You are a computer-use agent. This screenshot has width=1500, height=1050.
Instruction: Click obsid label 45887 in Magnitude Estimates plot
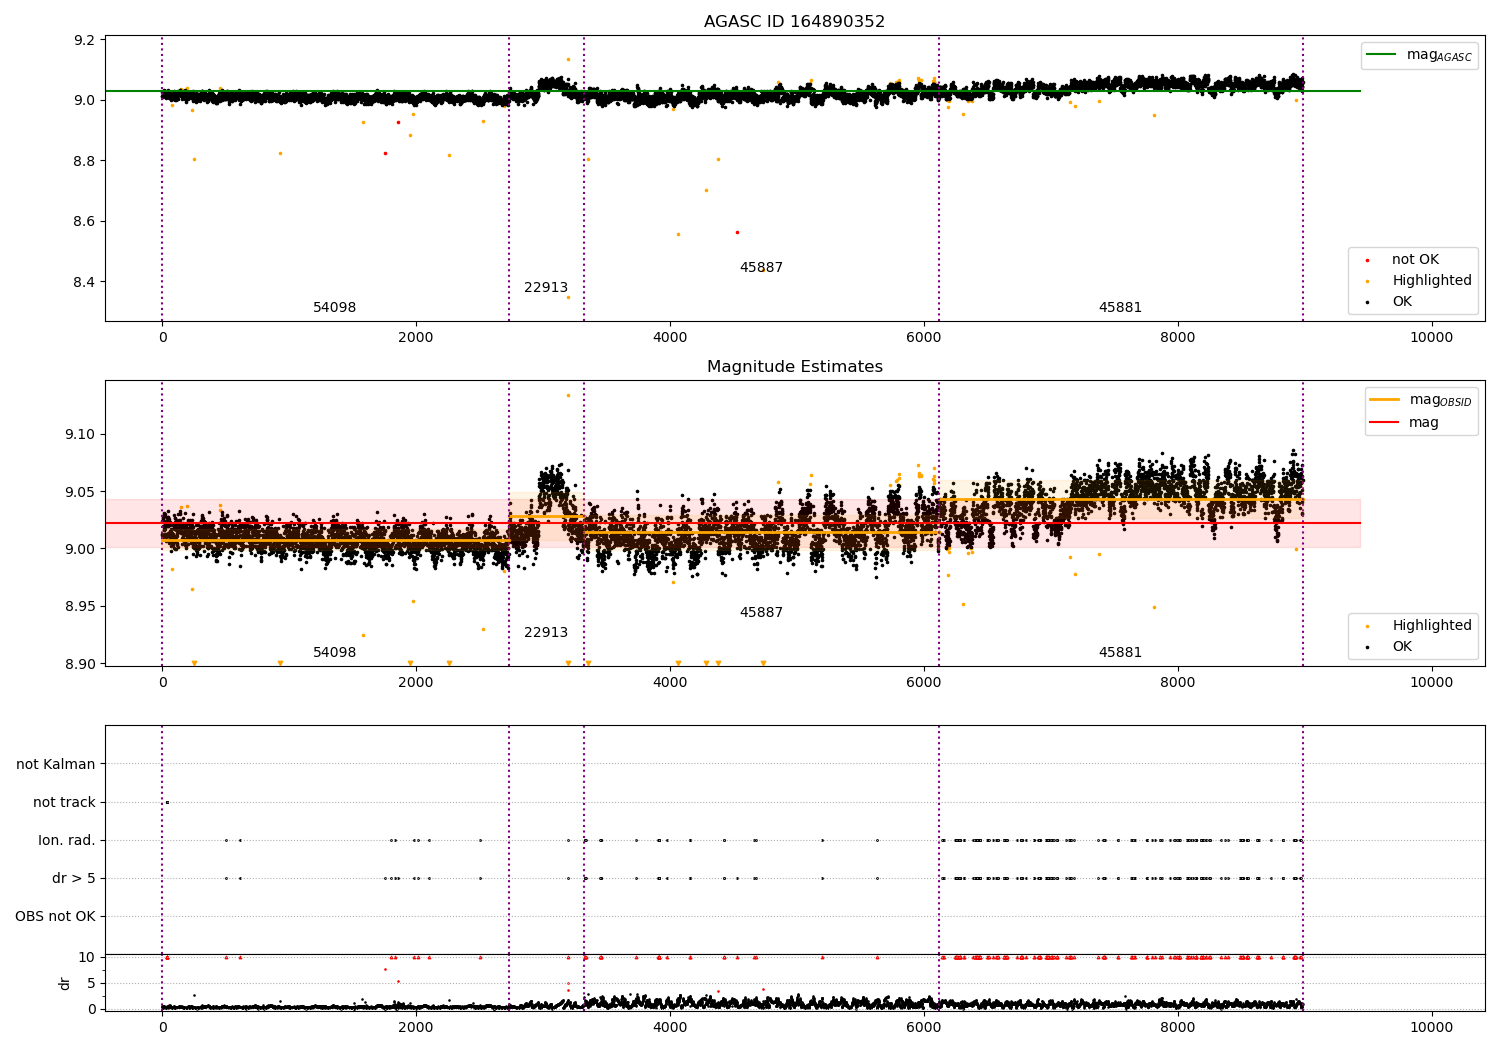click(761, 612)
